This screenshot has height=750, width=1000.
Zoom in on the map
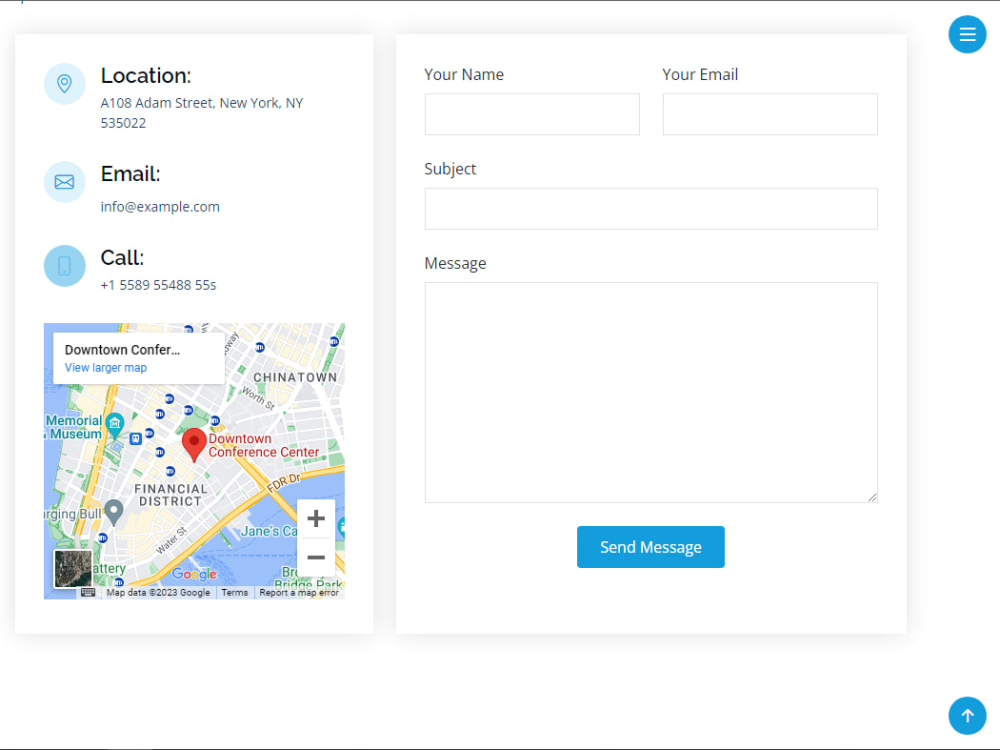[316, 518]
